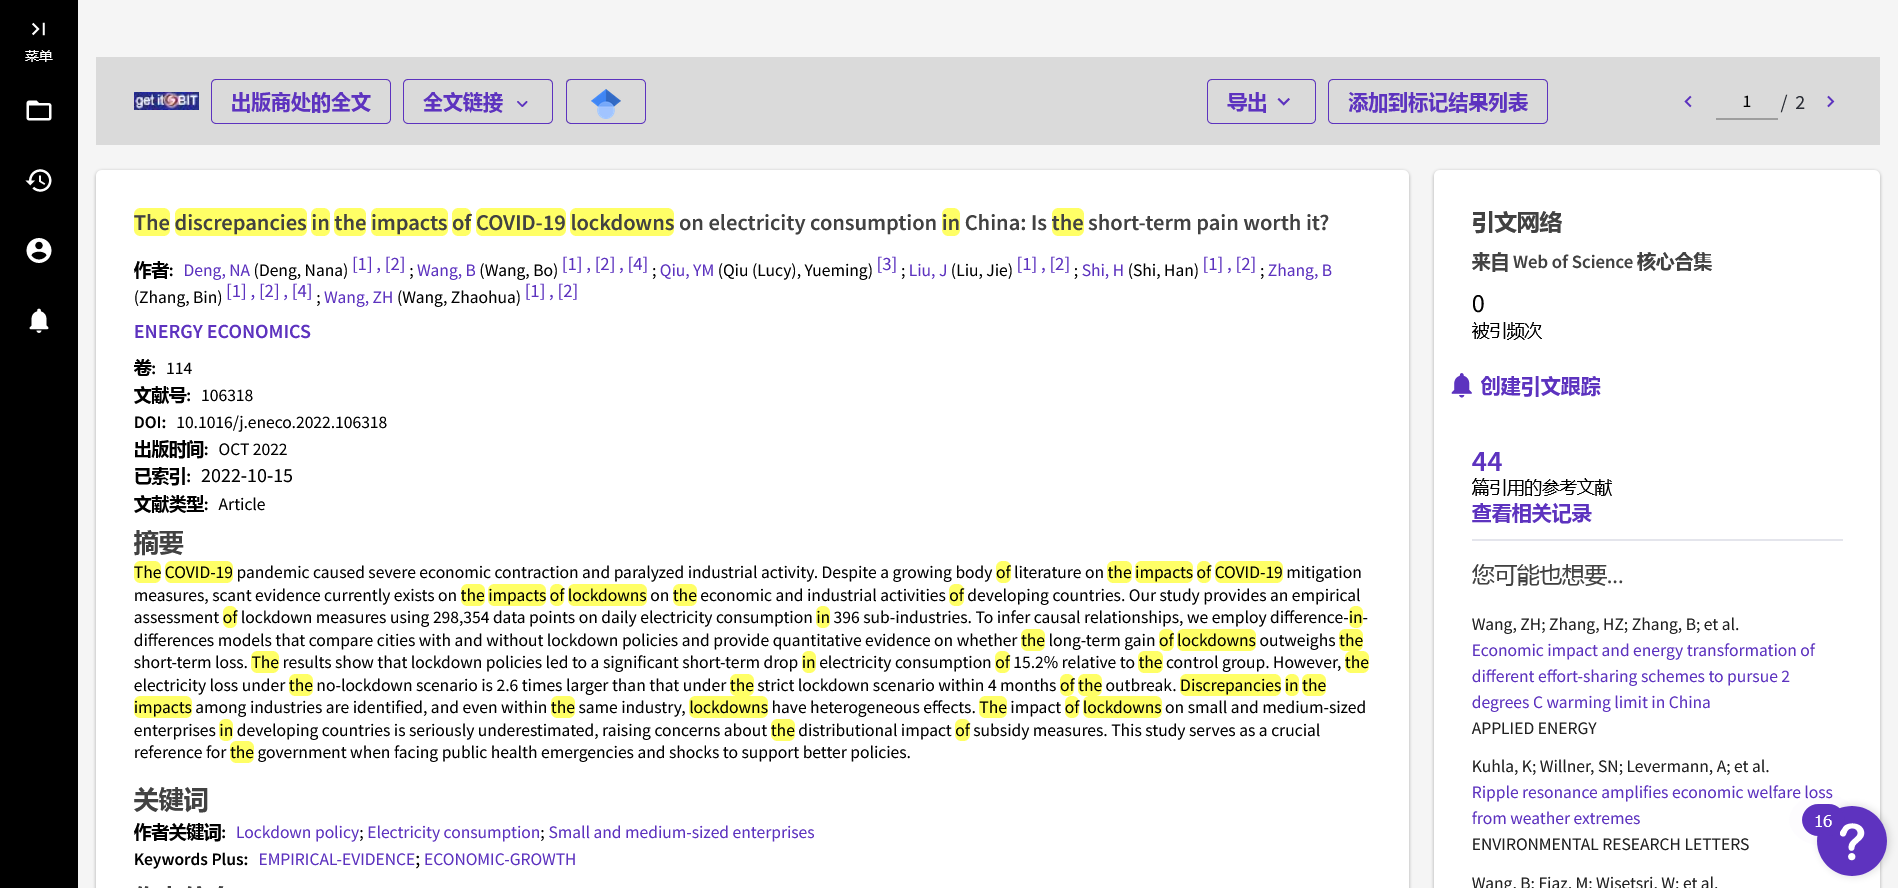
Task: Go to next record arrow
Action: pos(1830,102)
